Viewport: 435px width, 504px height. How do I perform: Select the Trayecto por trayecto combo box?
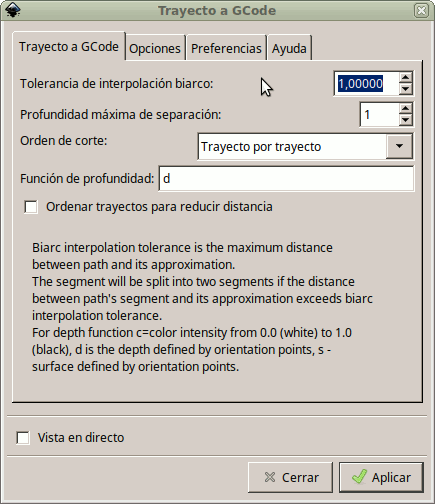pyautogui.click(x=305, y=146)
